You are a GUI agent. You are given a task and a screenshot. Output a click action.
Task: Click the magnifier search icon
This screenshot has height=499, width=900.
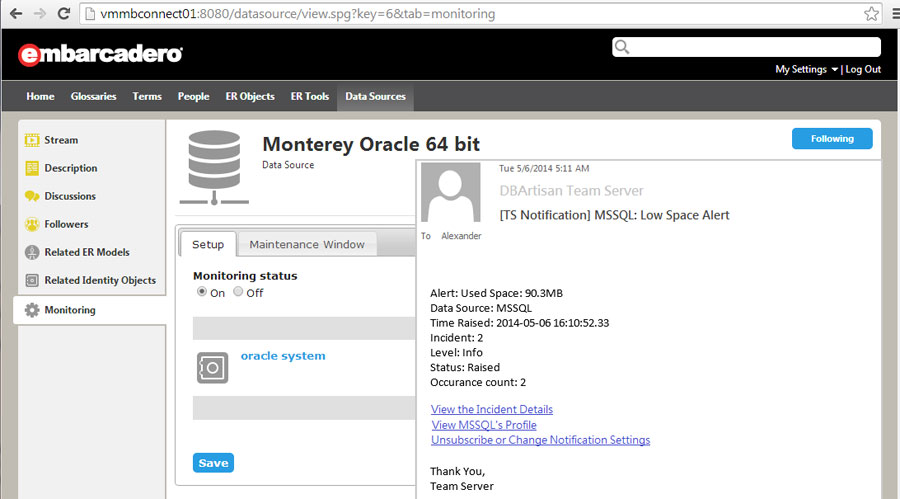point(622,47)
